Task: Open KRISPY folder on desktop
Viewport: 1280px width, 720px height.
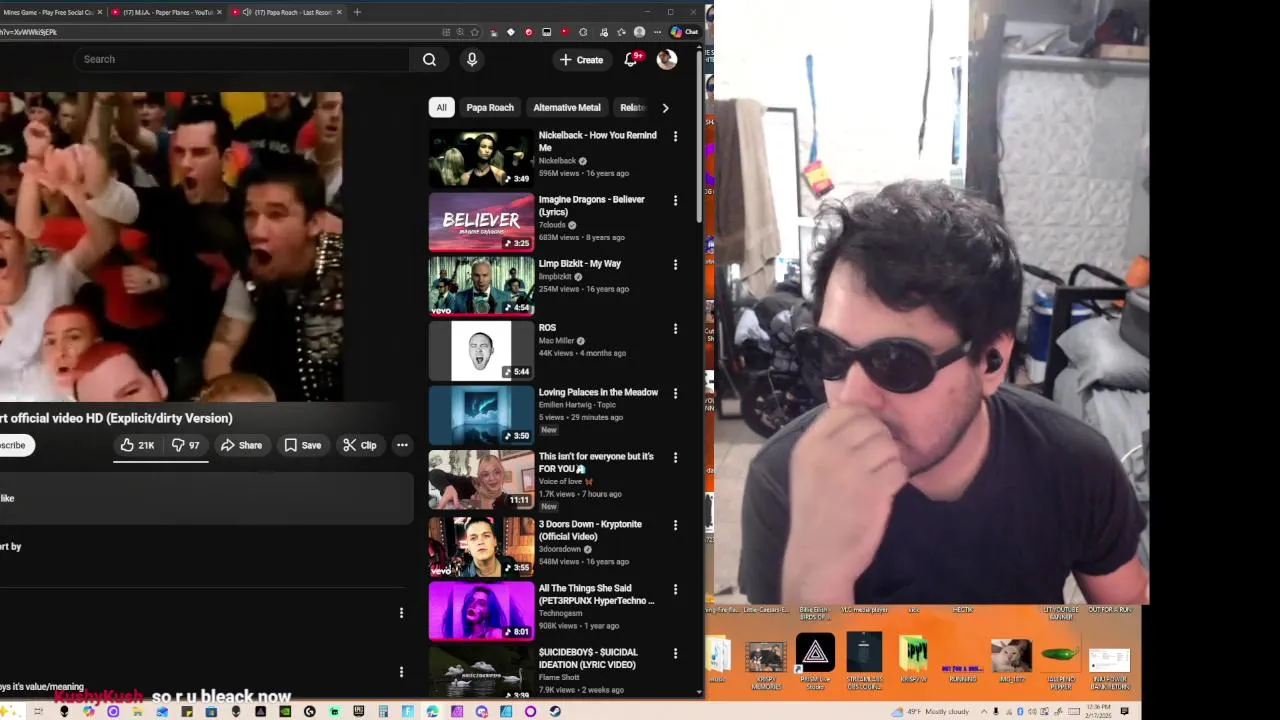Action: click(913, 660)
